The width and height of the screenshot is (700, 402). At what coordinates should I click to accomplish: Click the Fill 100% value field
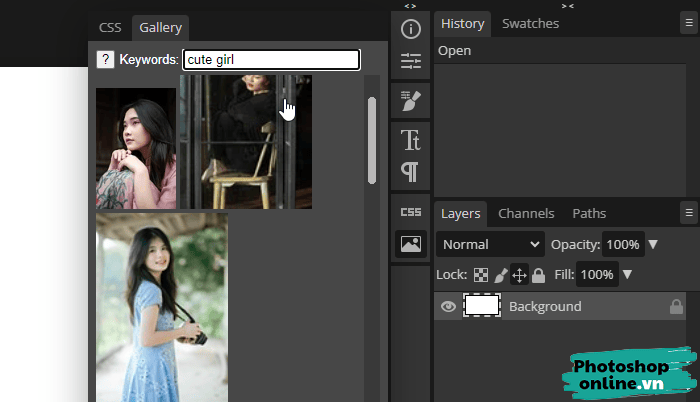[597, 274]
